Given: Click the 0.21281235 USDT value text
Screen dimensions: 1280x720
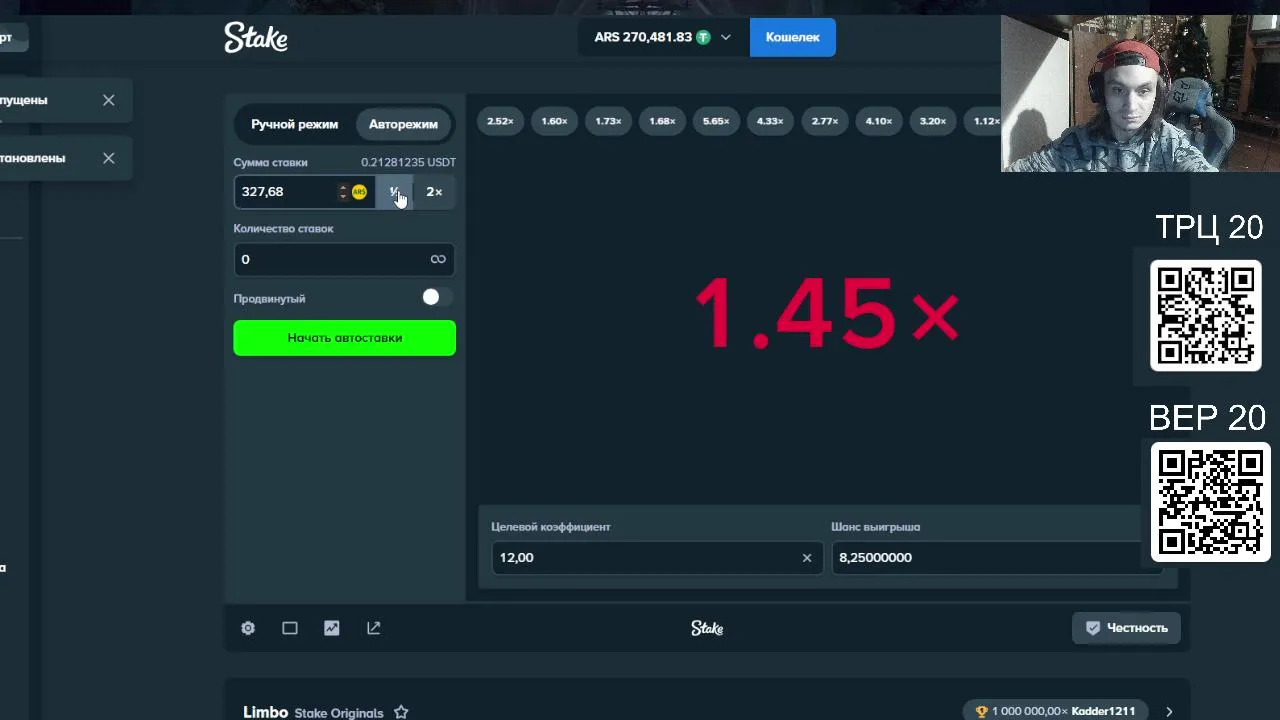Looking at the screenshot, I should (x=408, y=162).
